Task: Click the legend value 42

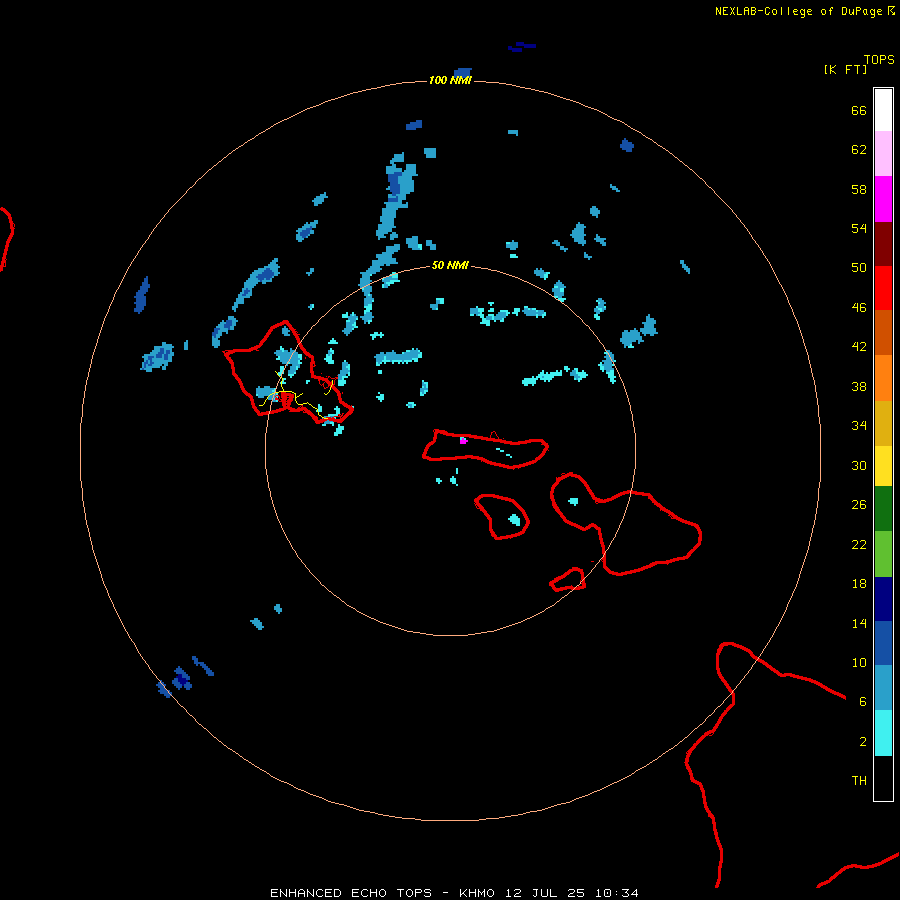Action: click(x=859, y=347)
